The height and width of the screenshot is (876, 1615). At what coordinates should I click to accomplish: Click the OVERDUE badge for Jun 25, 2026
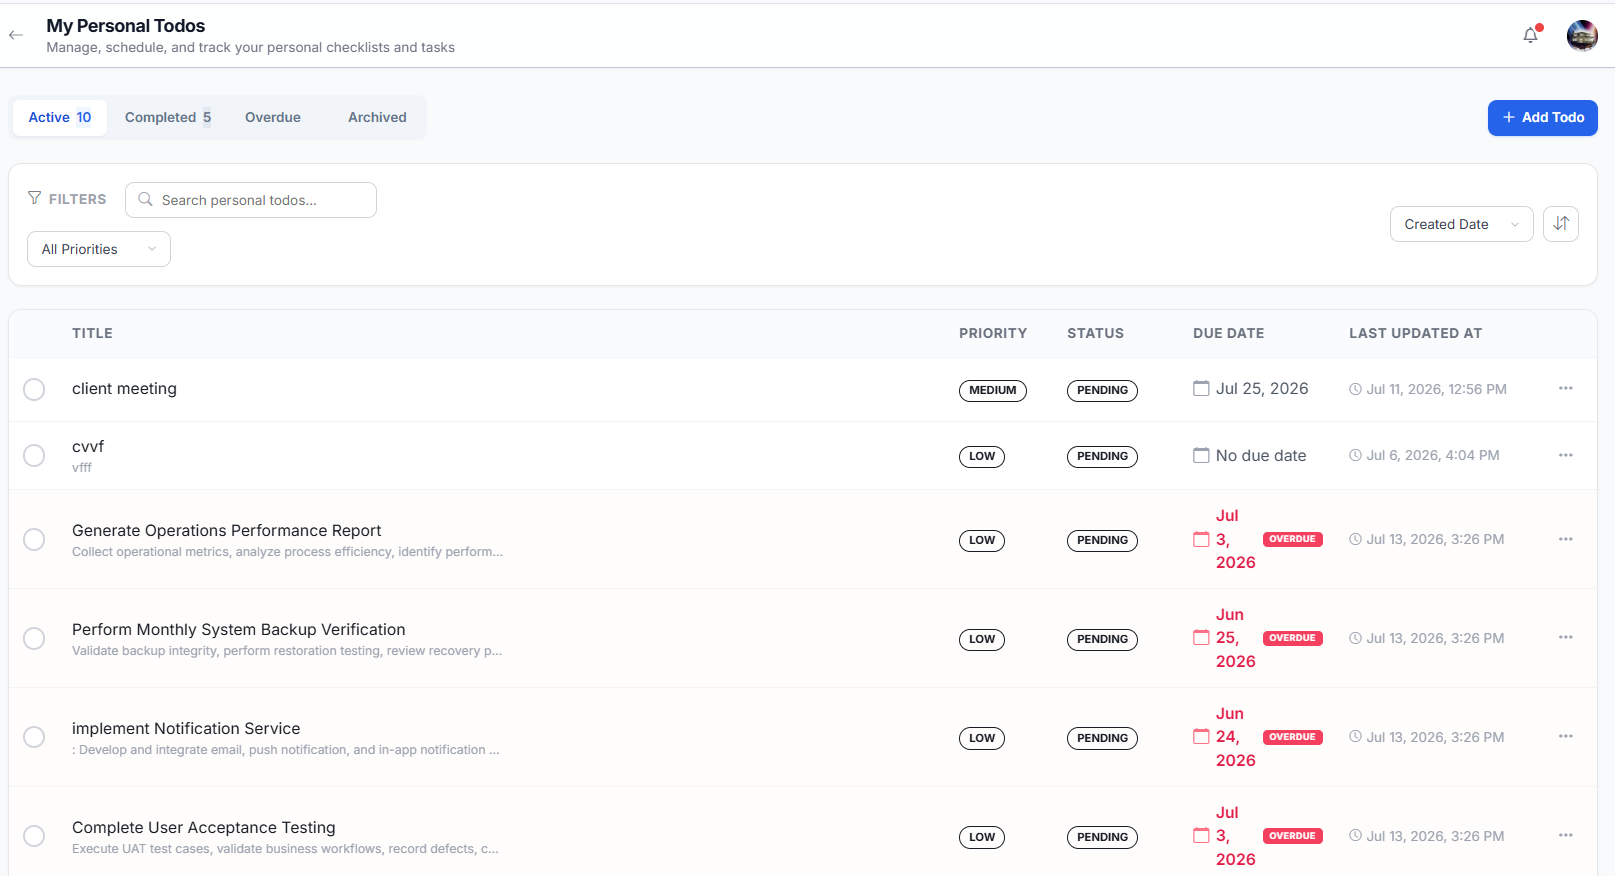1293,638
